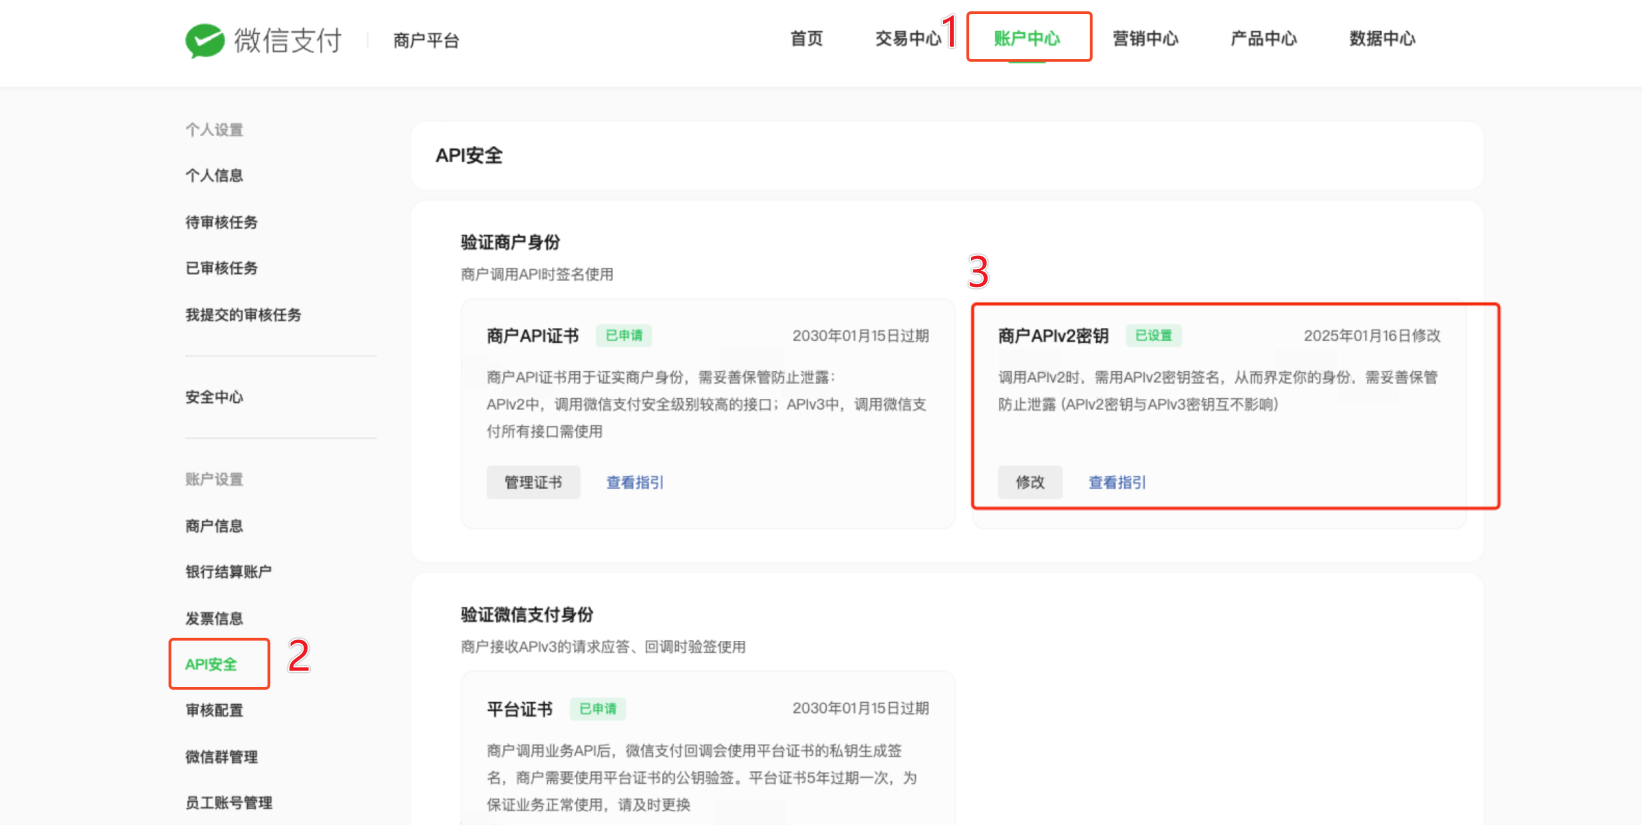The image size is (1642, 825).
Task: Open 查看指引 link under 商户APIv2密钥
Action: click(x=1117, y=482)
